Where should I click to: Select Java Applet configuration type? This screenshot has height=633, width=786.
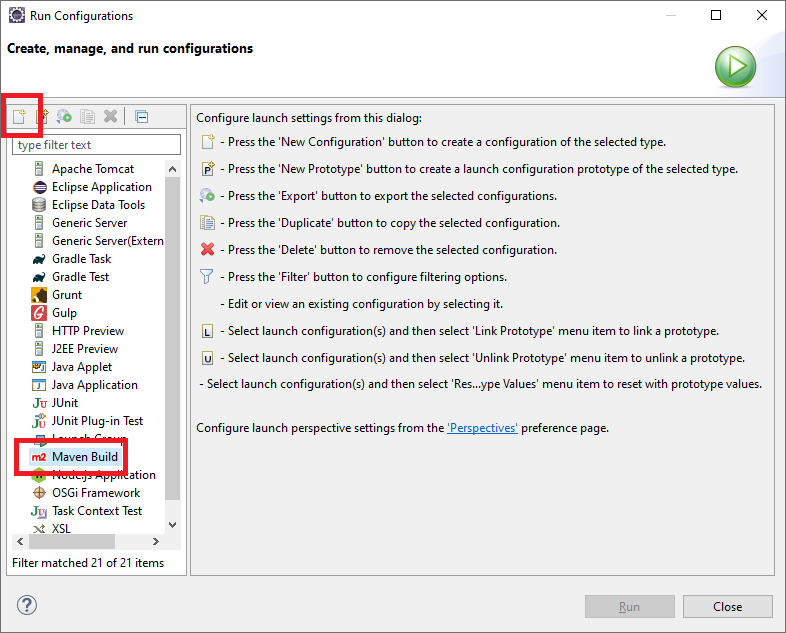(x=82, y=367)
